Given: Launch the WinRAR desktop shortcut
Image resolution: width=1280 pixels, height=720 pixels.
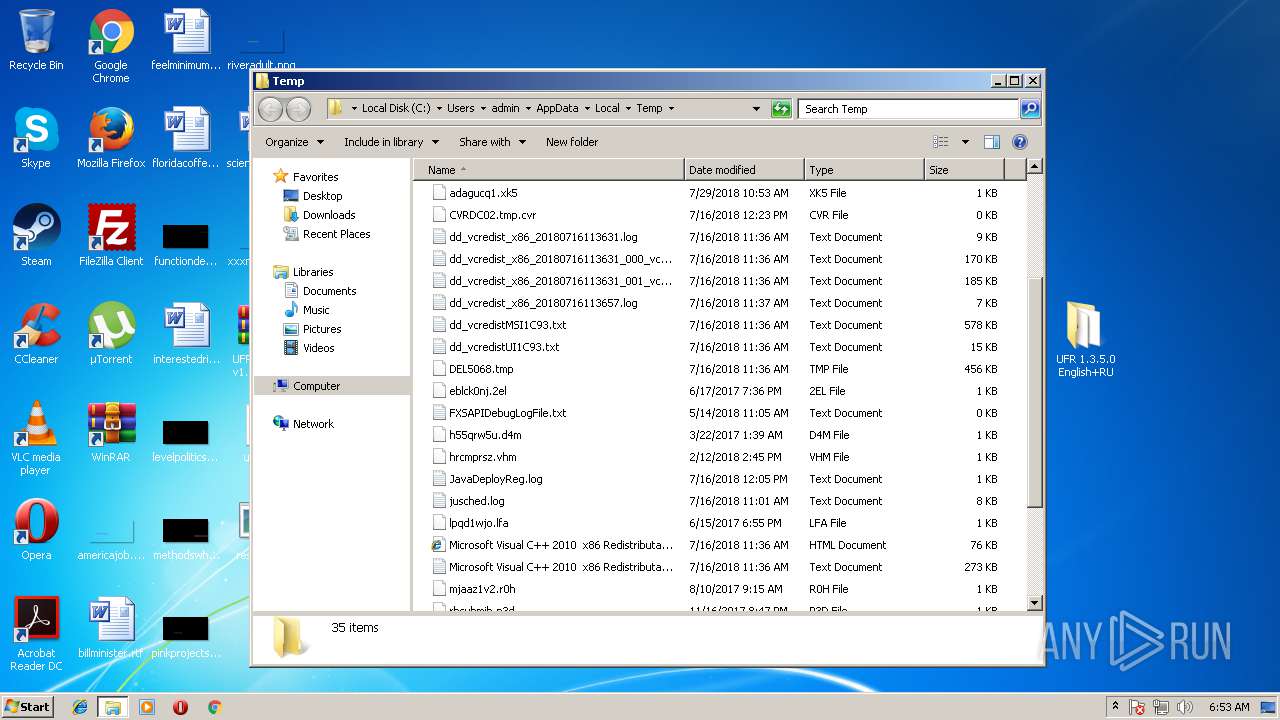Looking at the screenshot, I should (111, 432).
